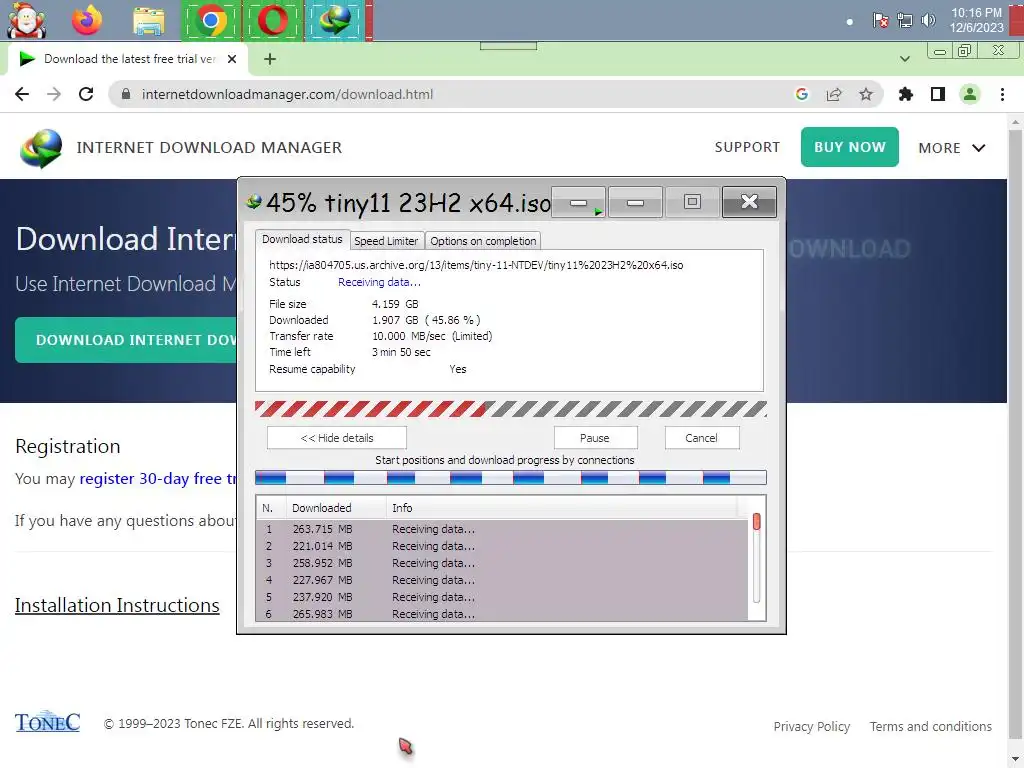Share this page icon
The image size is (1024, 768).
(834, 94)
